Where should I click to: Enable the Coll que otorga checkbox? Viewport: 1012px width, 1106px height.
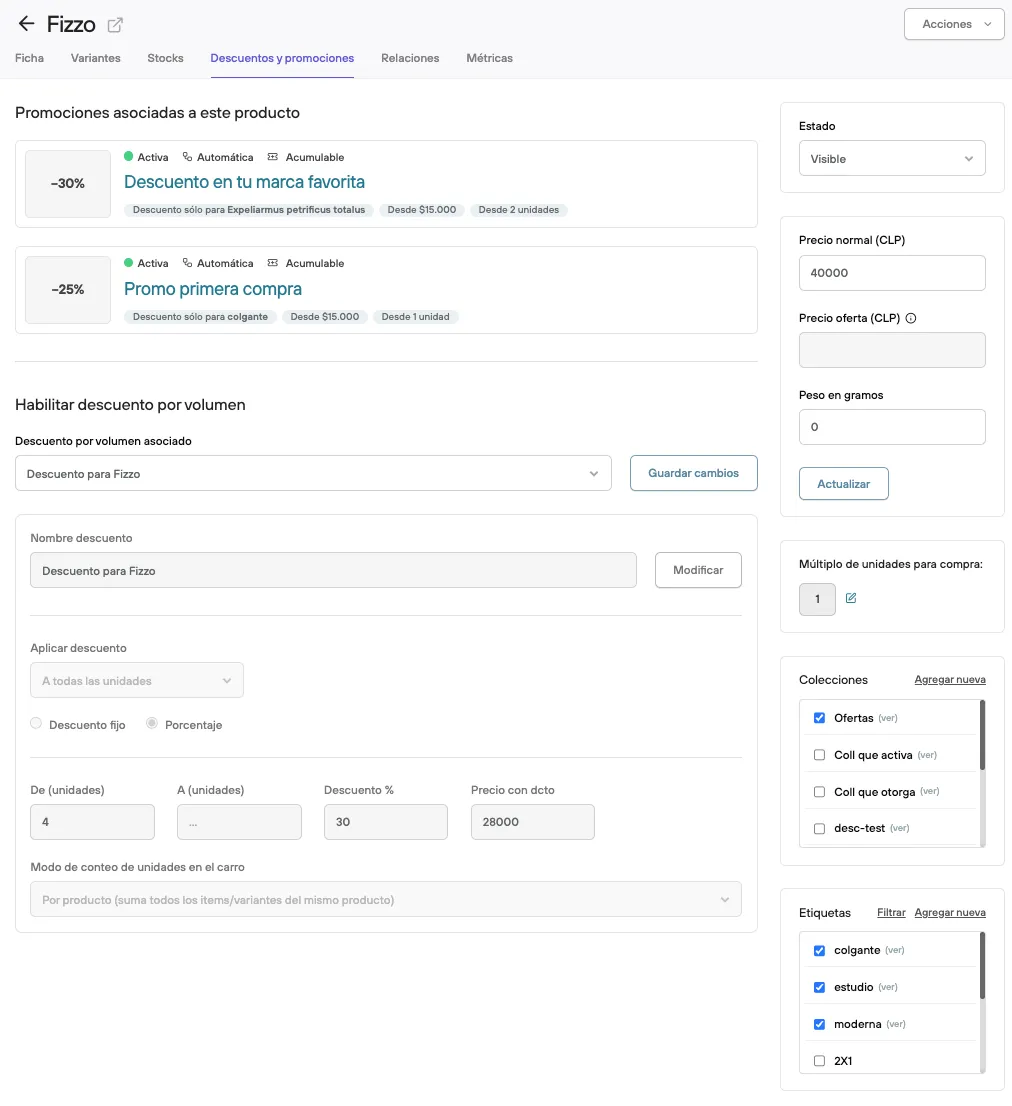click(x=819, y=791)
